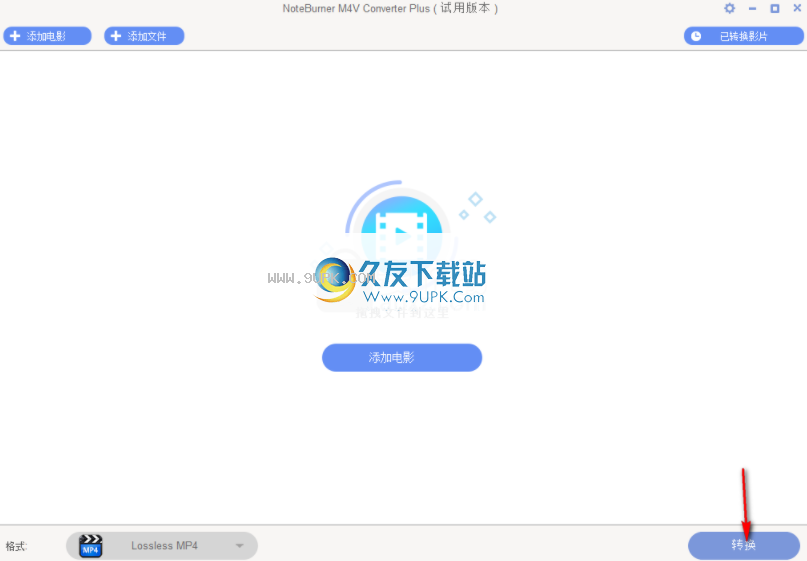Close the NoteBurner window

point(797,8)
